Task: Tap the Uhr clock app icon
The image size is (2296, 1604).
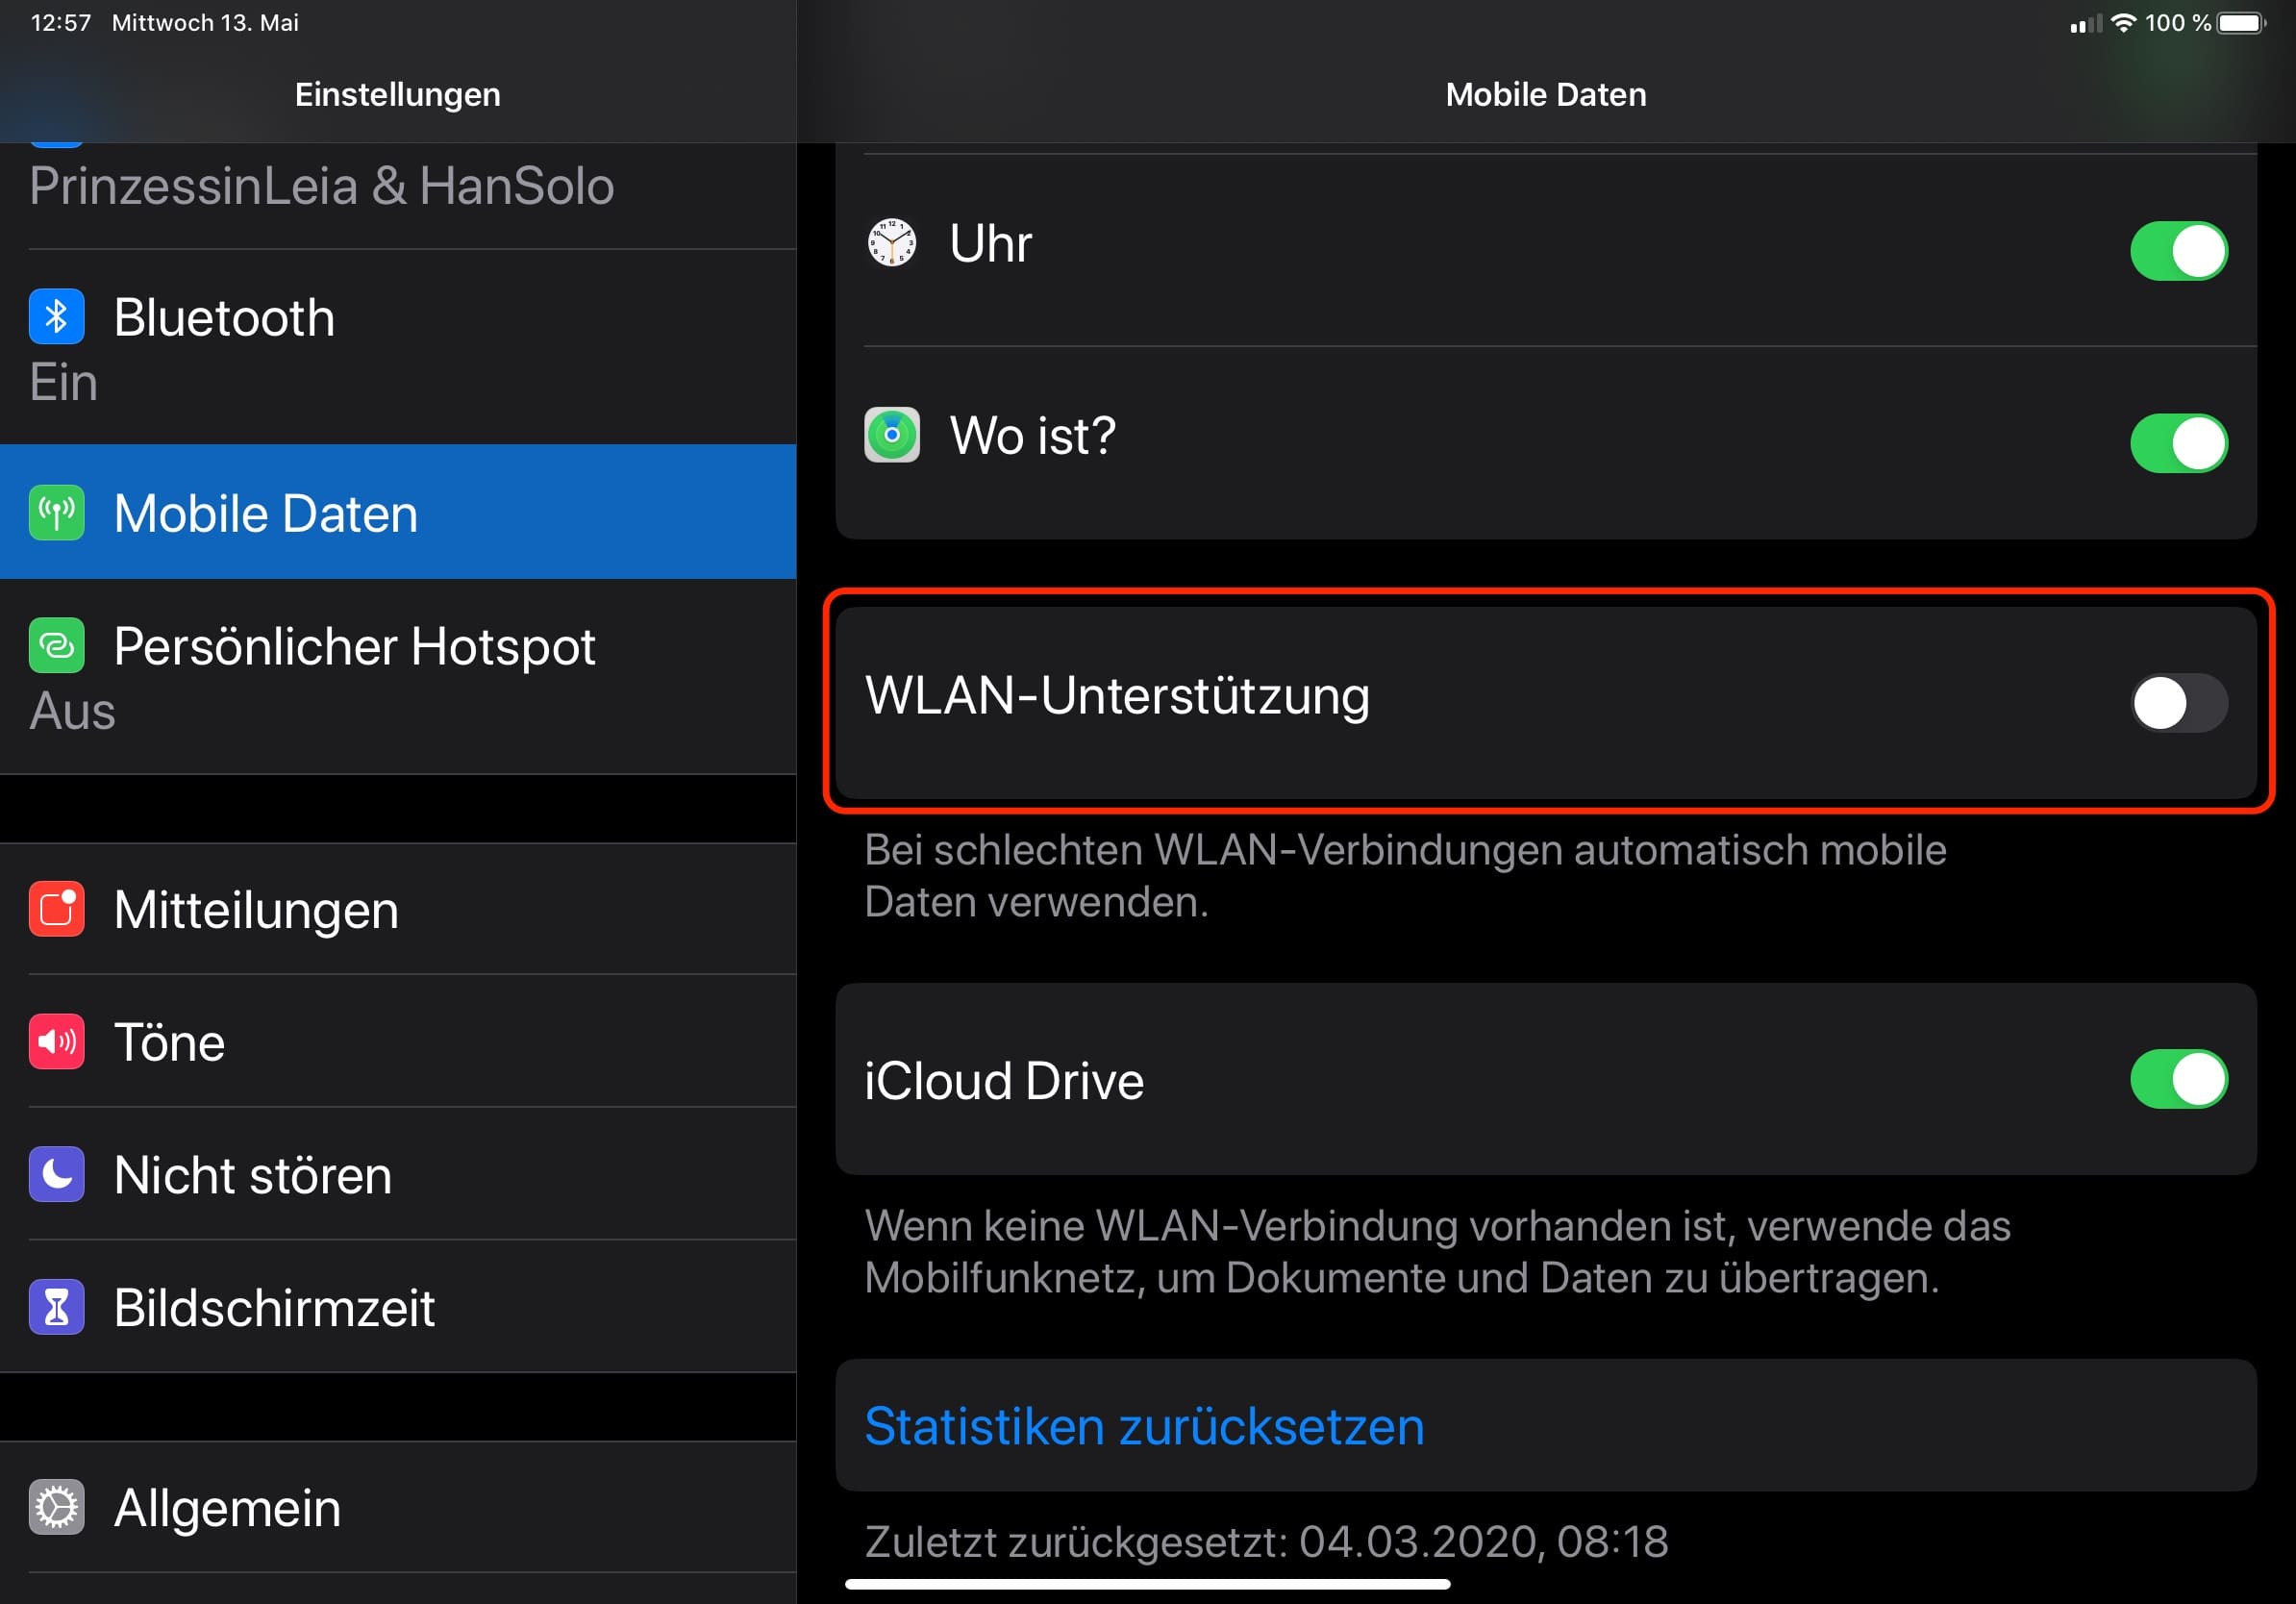Action: (x=891, y=243)
